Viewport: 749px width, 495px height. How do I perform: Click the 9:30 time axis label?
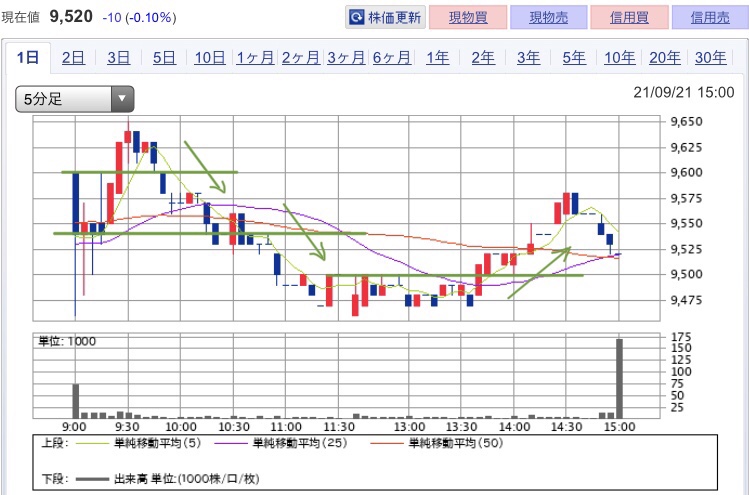(x=128, y=427)
